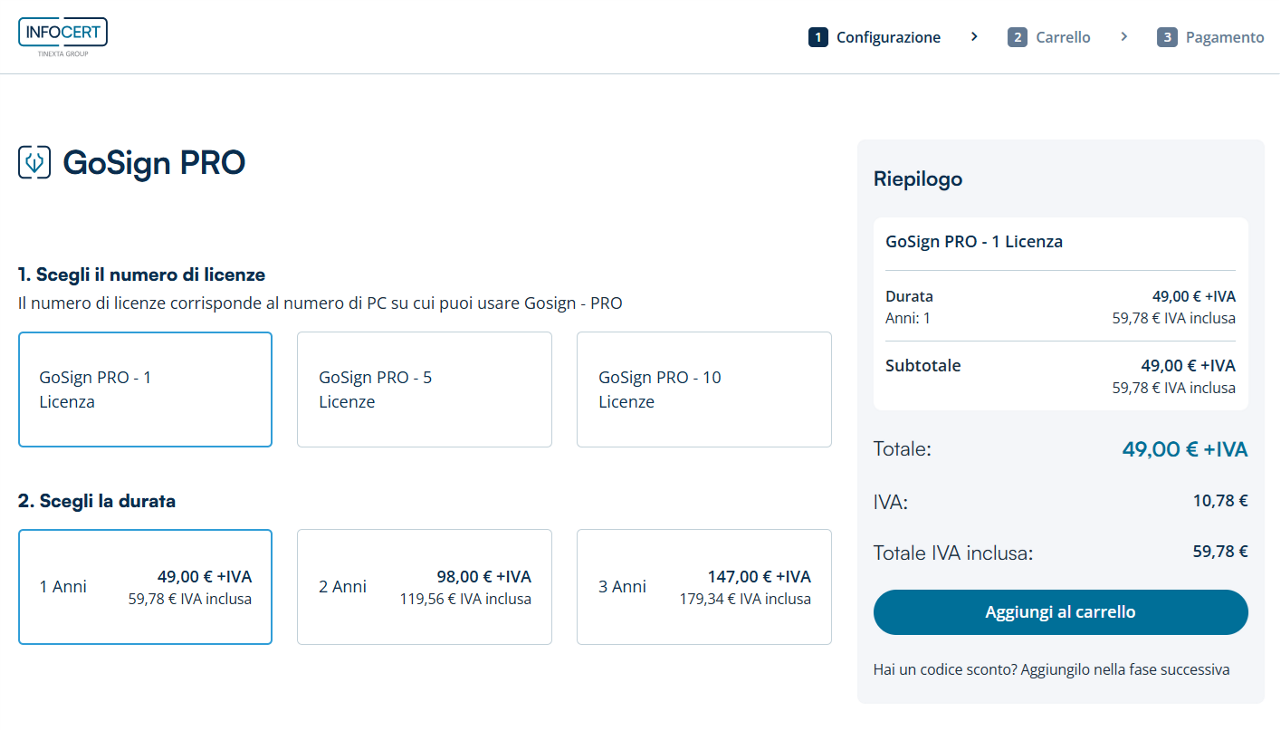Screen dimensions: 1280x730
Task: Pick the GoSign PRO - 10 Licenze option
Action: (704, 389)
